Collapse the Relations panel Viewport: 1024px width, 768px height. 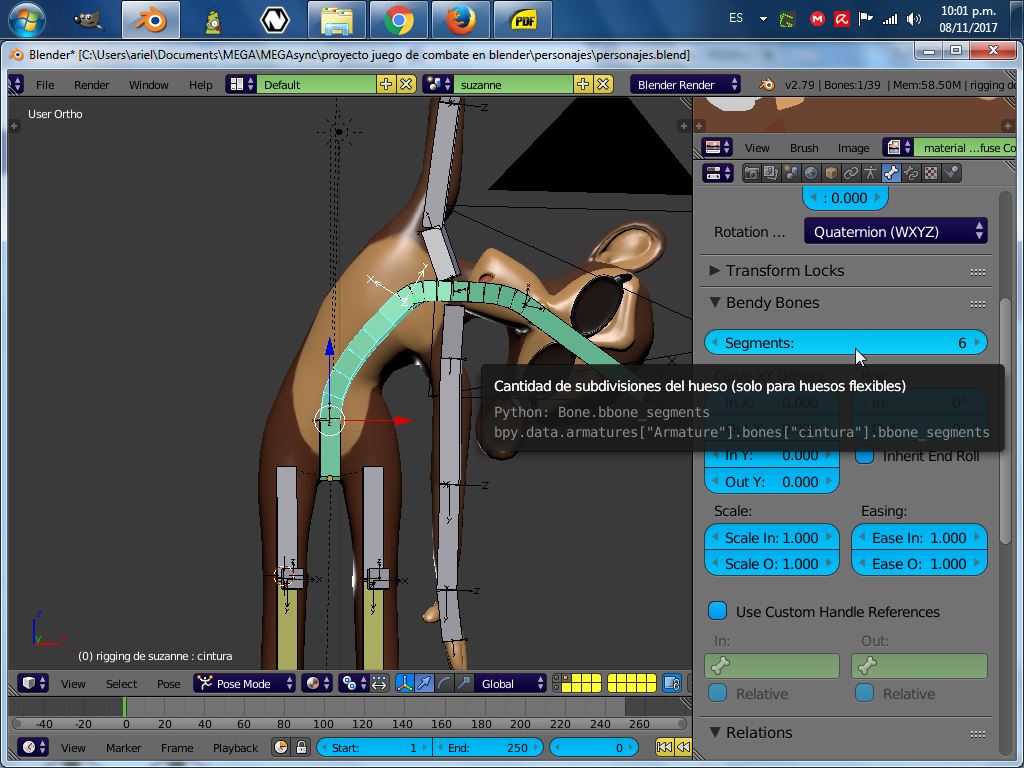[715, 732]
